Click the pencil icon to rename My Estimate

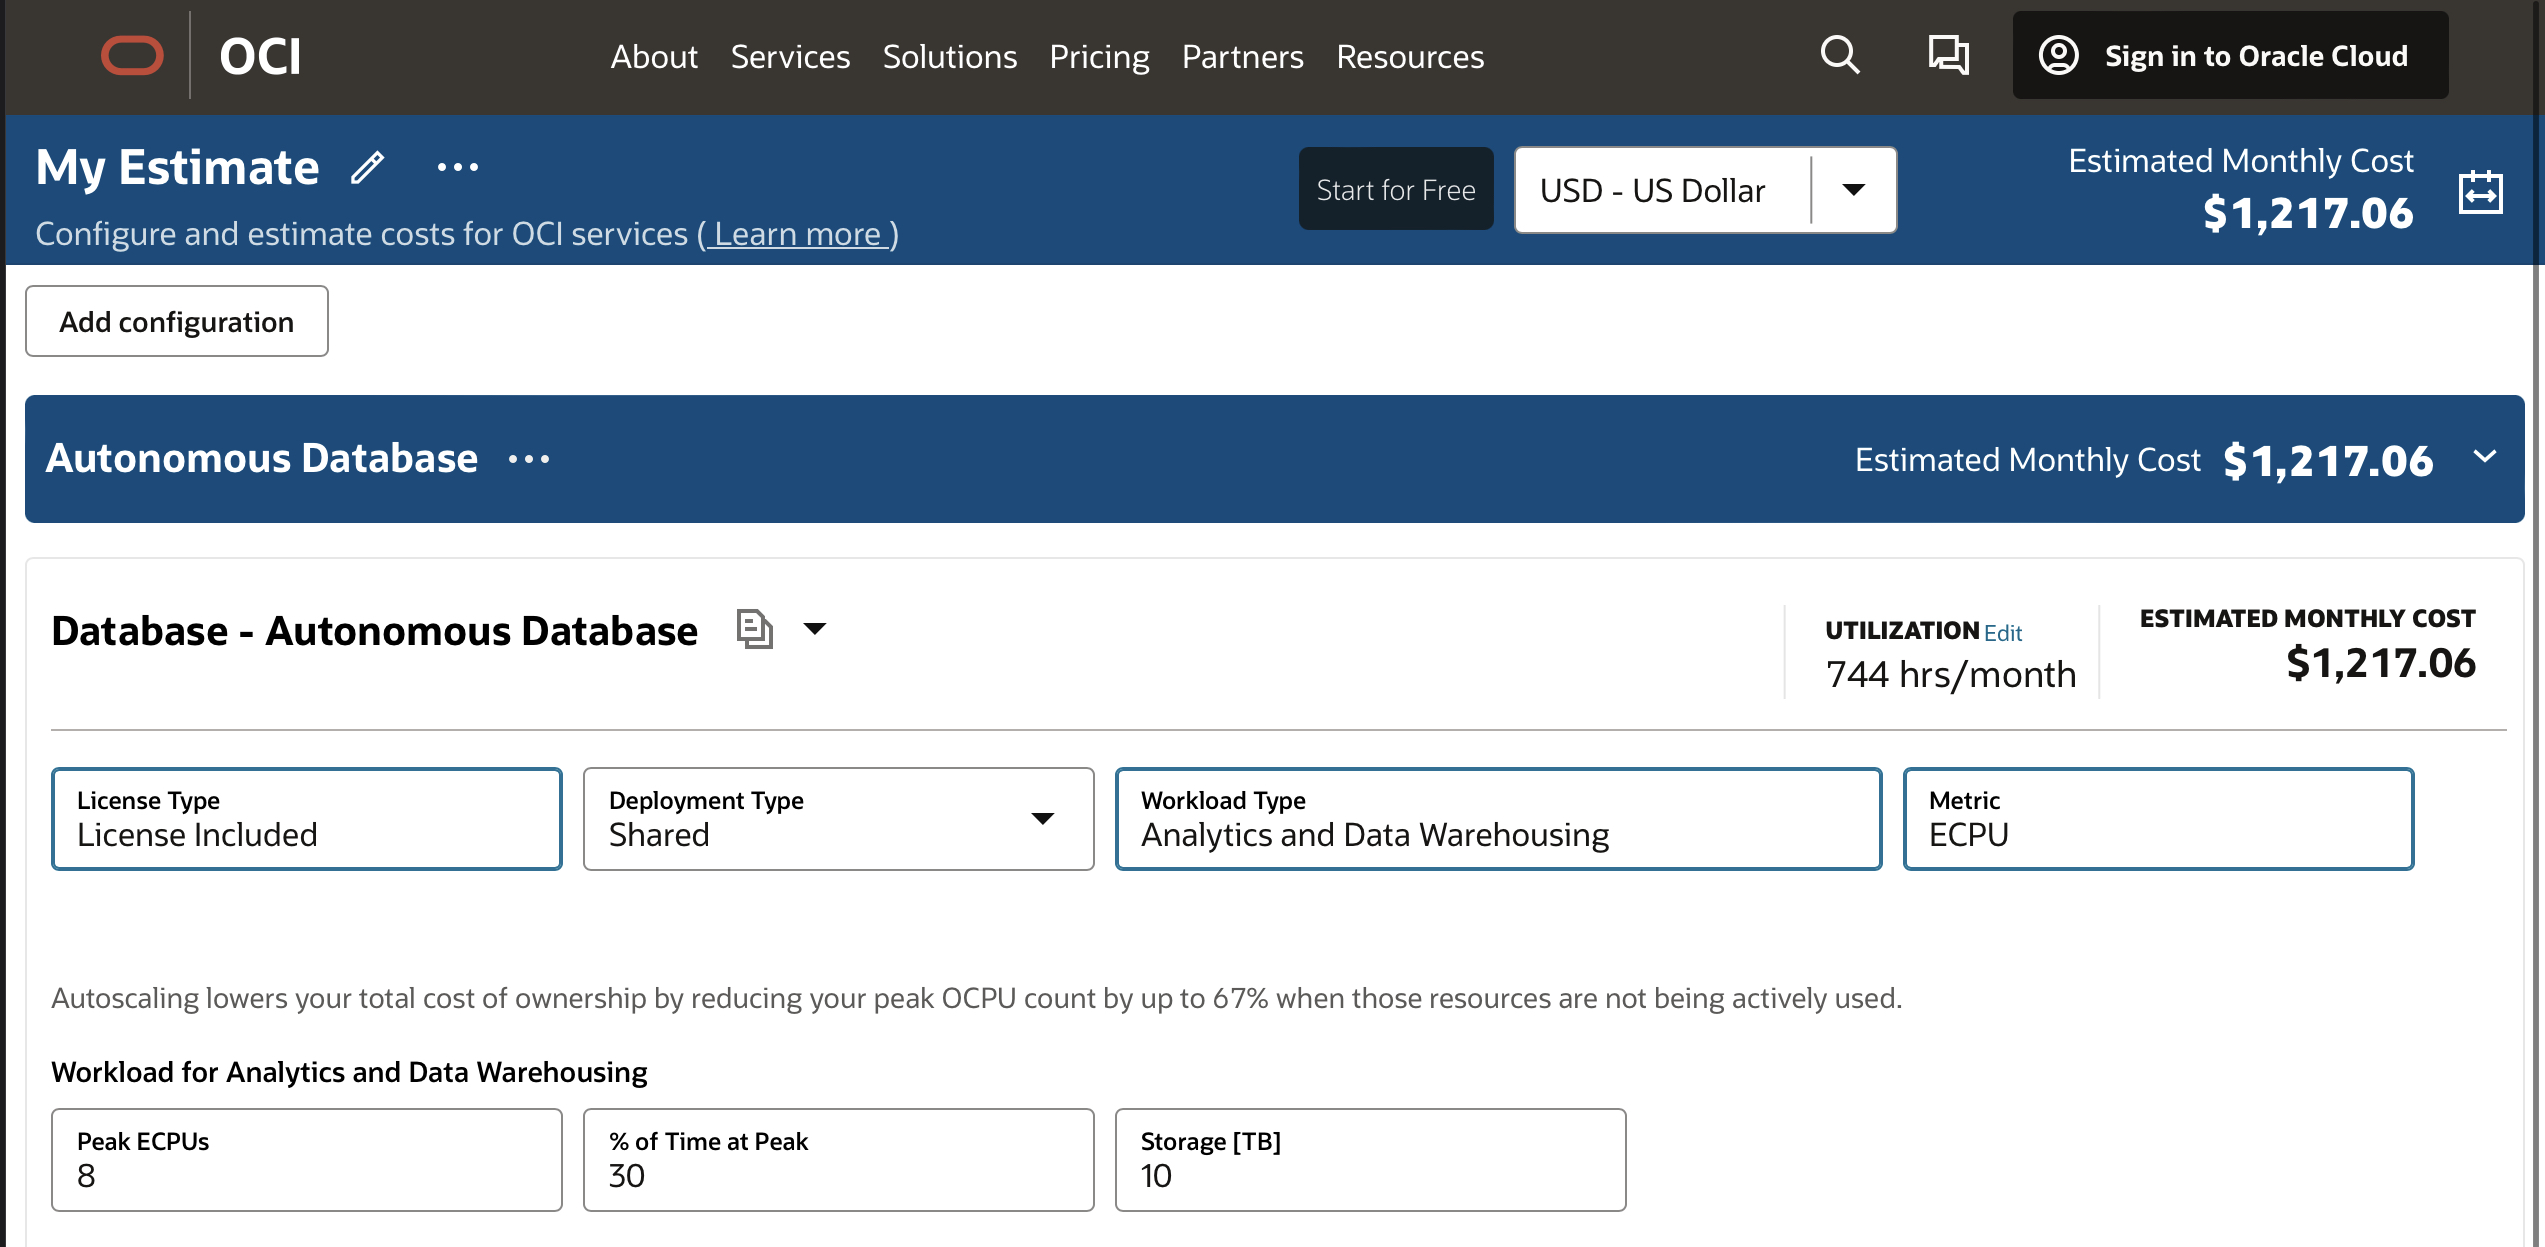pos(368,166)
